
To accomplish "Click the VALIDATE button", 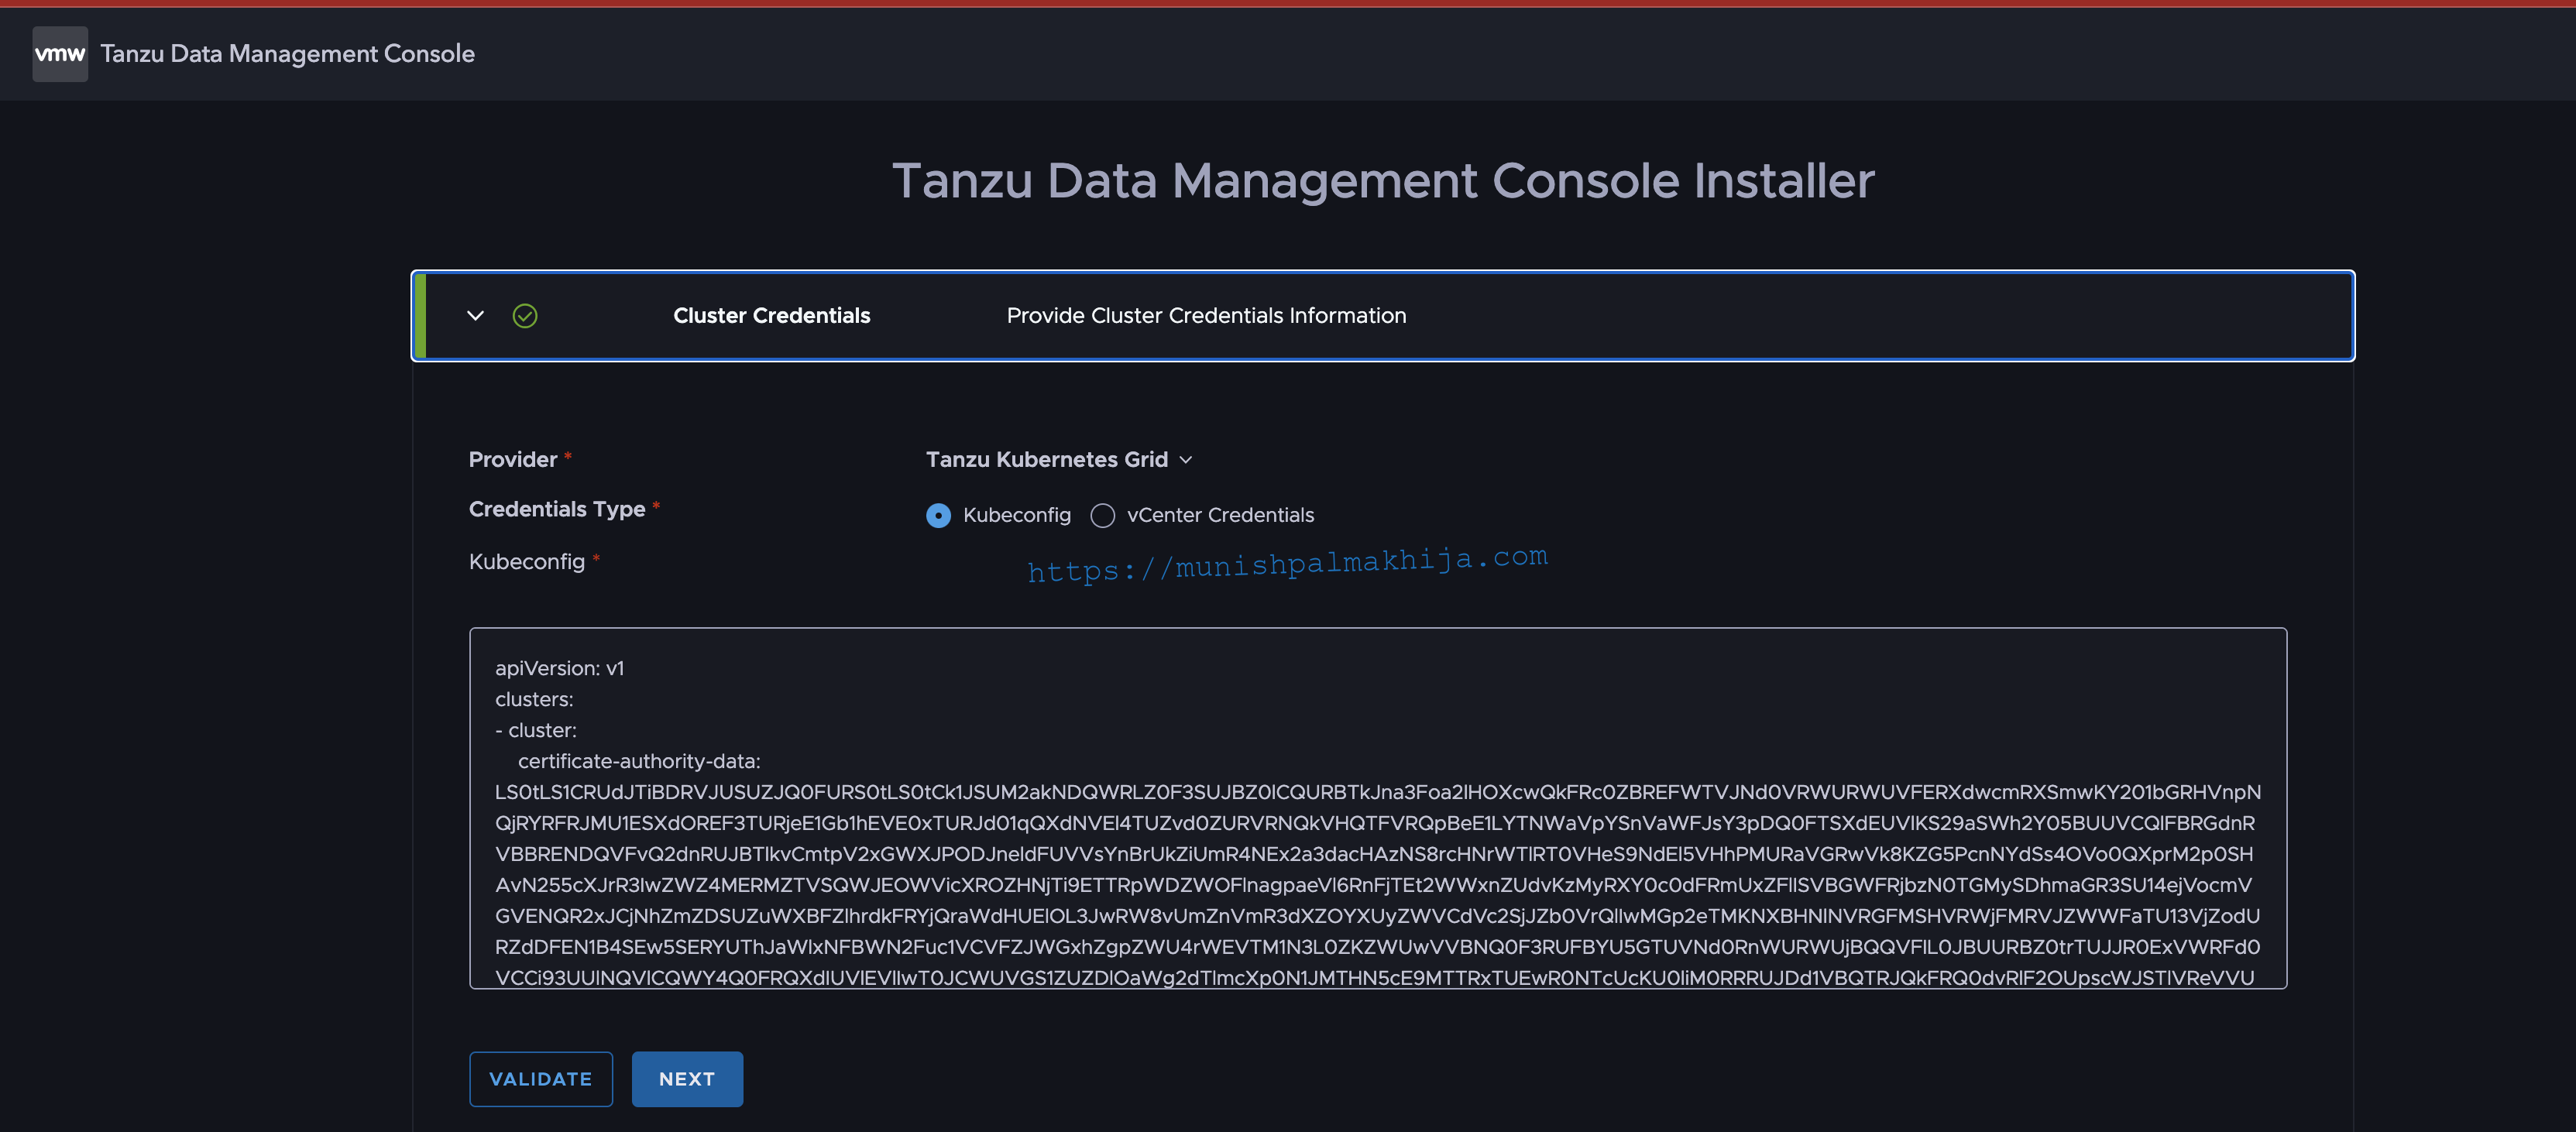I will pos(541,1079).
